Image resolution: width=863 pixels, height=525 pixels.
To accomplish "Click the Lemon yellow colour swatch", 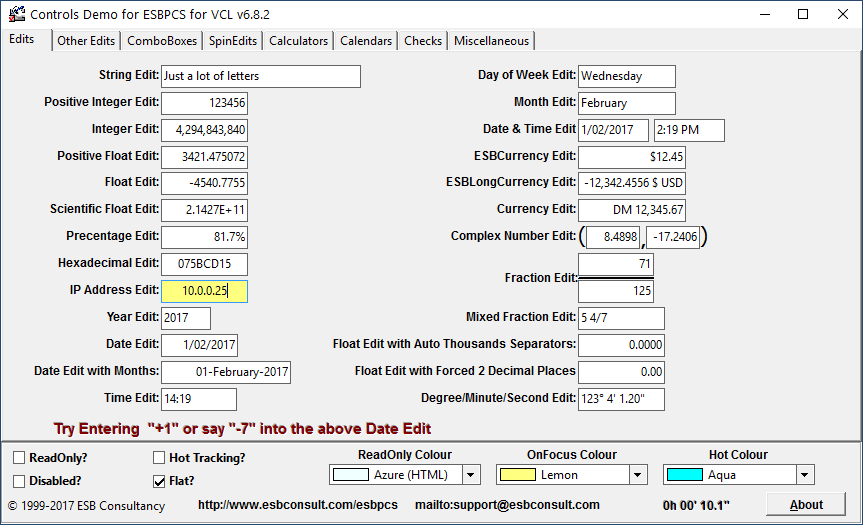I will 516,474.
